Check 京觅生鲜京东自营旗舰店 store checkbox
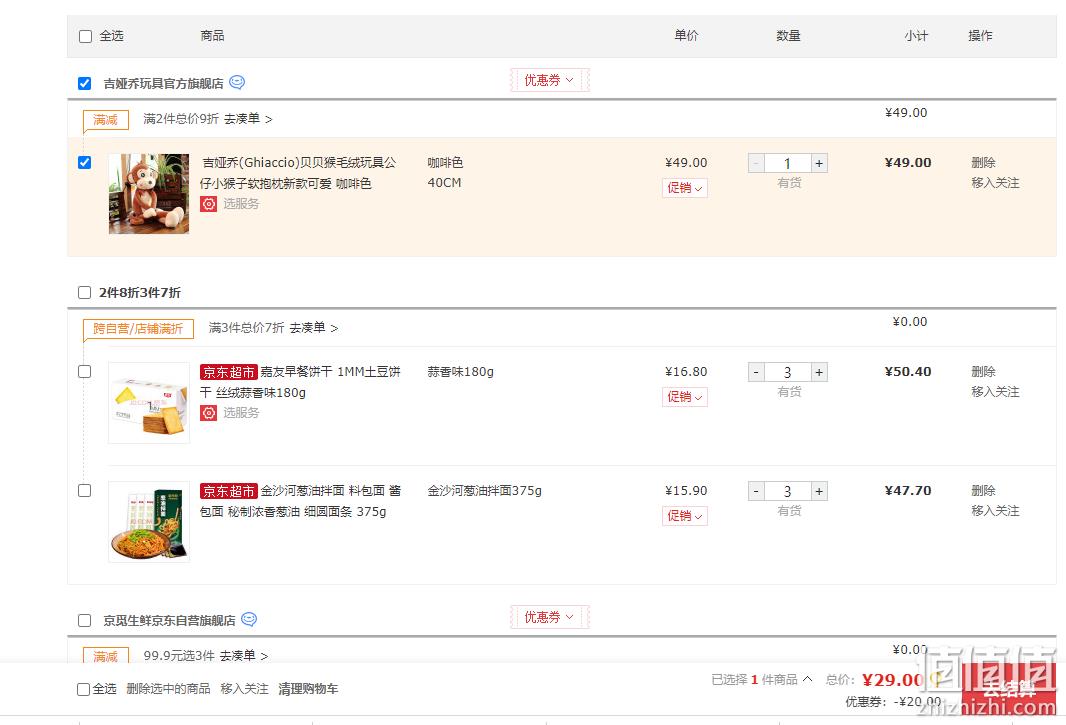This screenshot has height=725, width=1066. point(84,620)
